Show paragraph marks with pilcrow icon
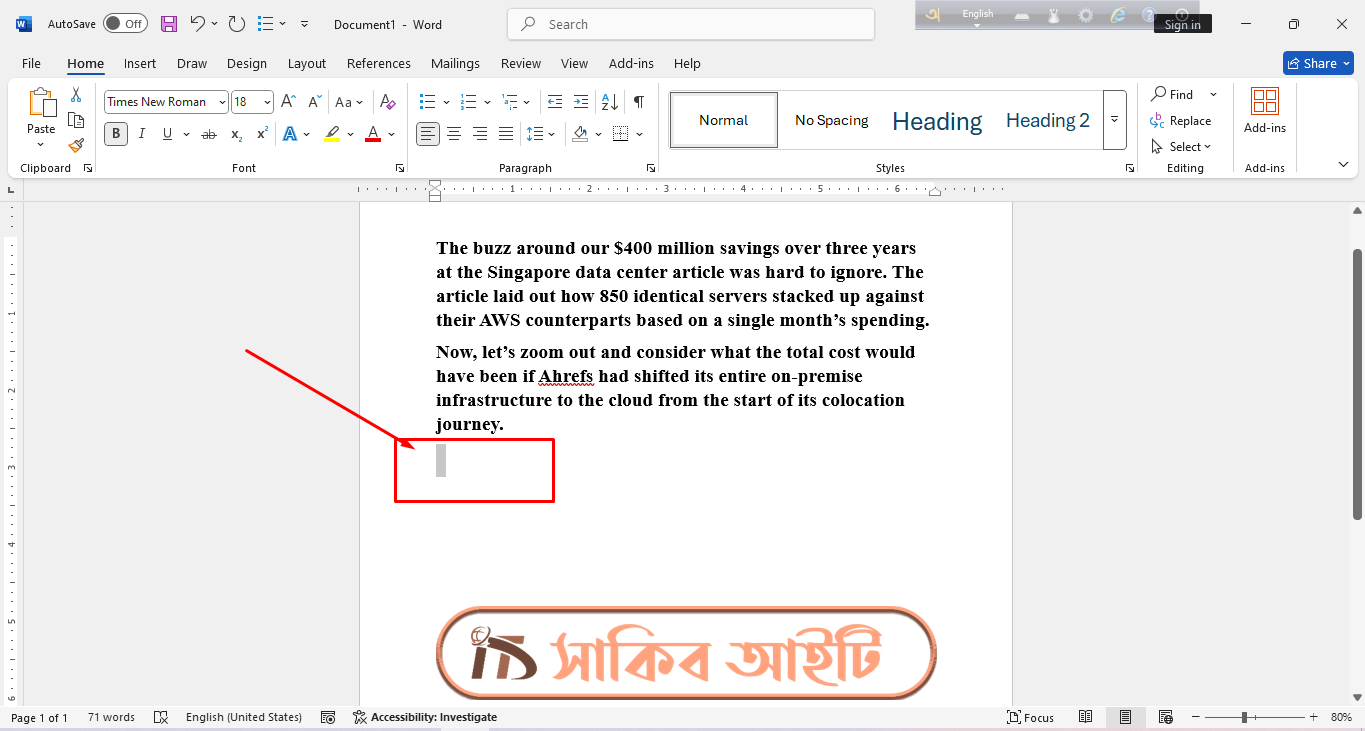The image size is (1365, 731). (x=638, y=102)
